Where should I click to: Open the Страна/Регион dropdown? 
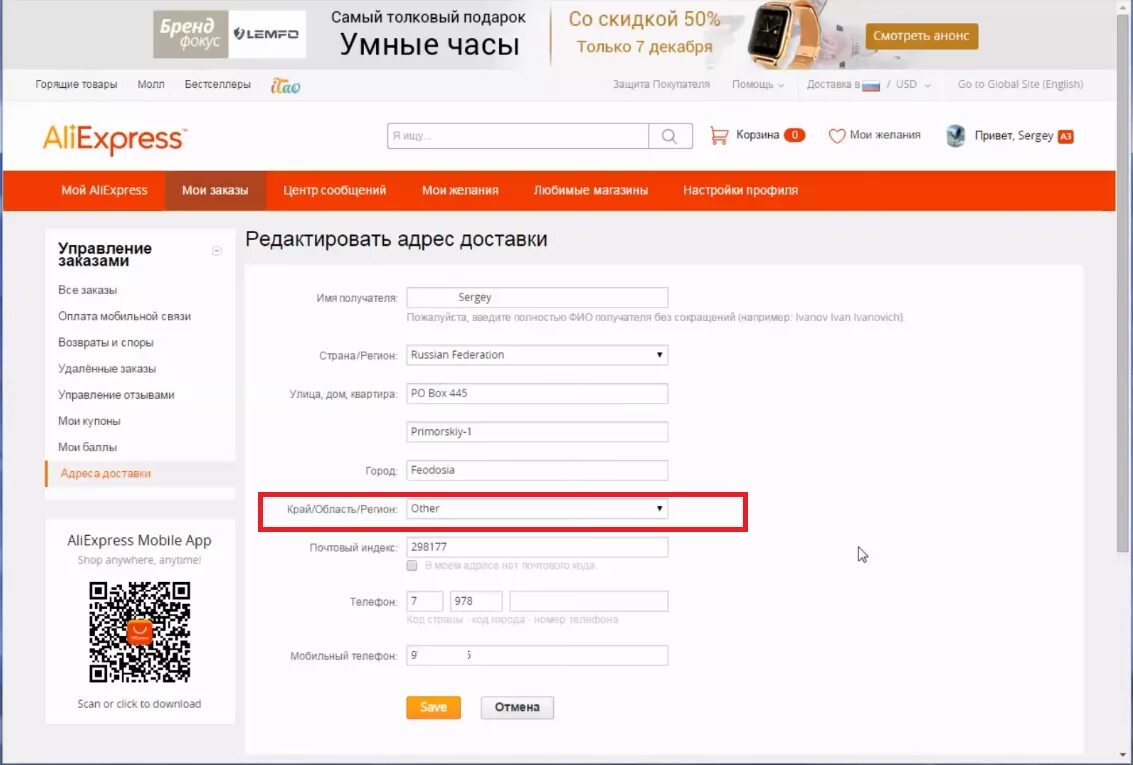click(537, 355)
